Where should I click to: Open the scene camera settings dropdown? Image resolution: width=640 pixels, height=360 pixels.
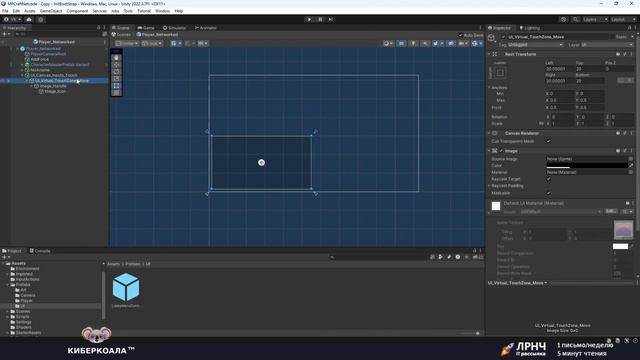[462, 43]
